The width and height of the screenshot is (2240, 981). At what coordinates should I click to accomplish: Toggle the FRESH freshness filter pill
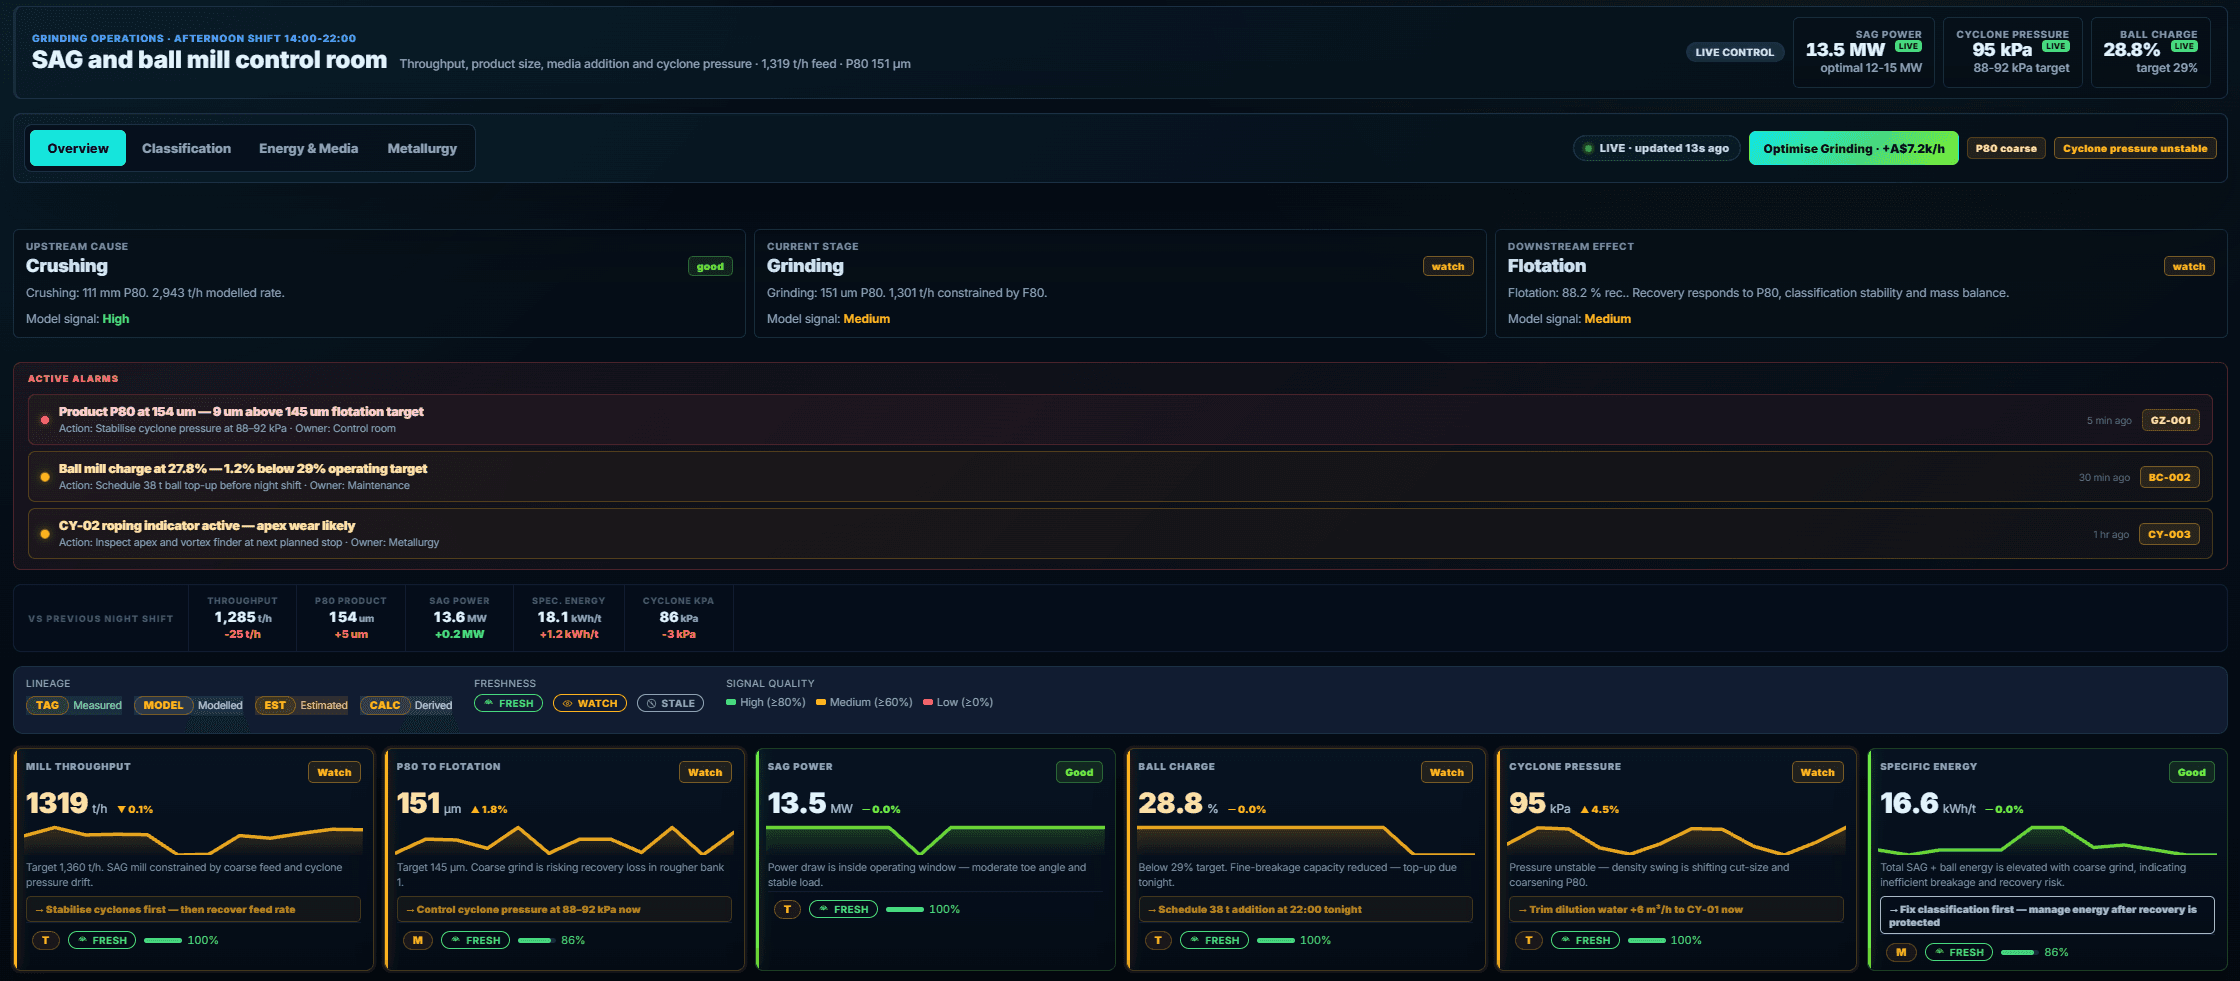click(x=508, y=703)
